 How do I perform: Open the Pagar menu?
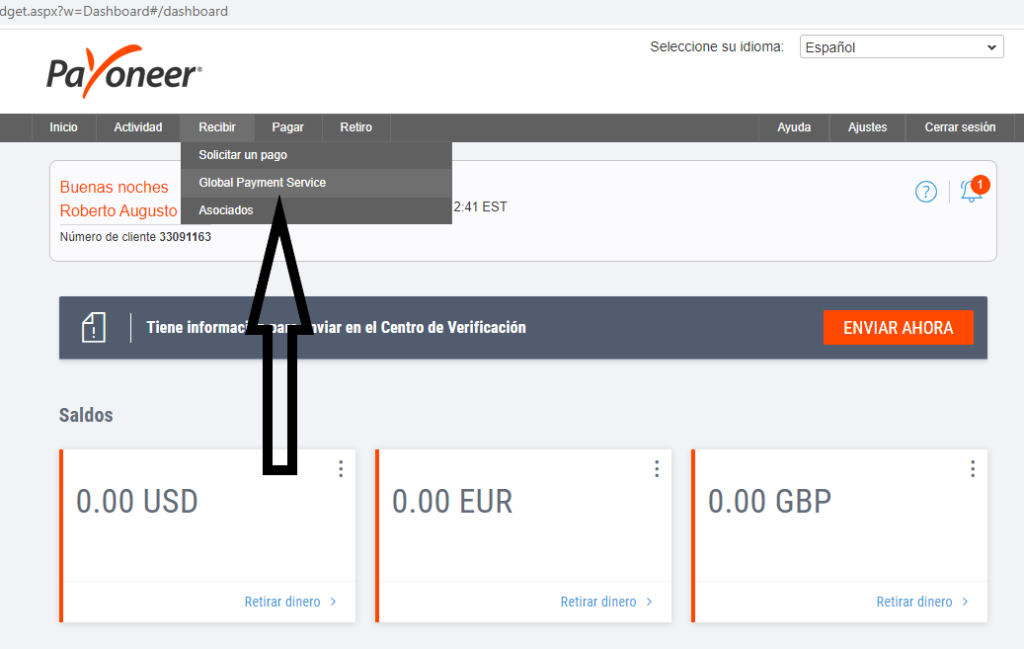[288, 127]
